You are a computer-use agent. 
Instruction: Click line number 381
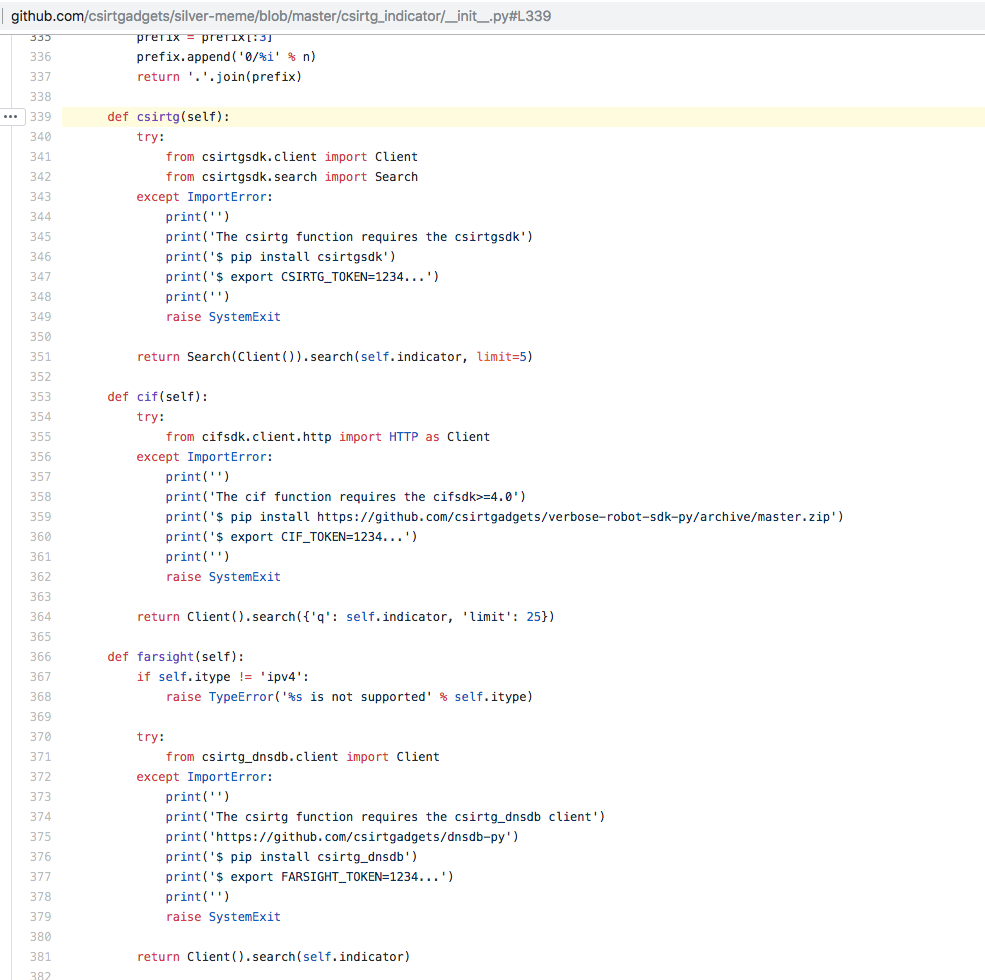(41, 957)
